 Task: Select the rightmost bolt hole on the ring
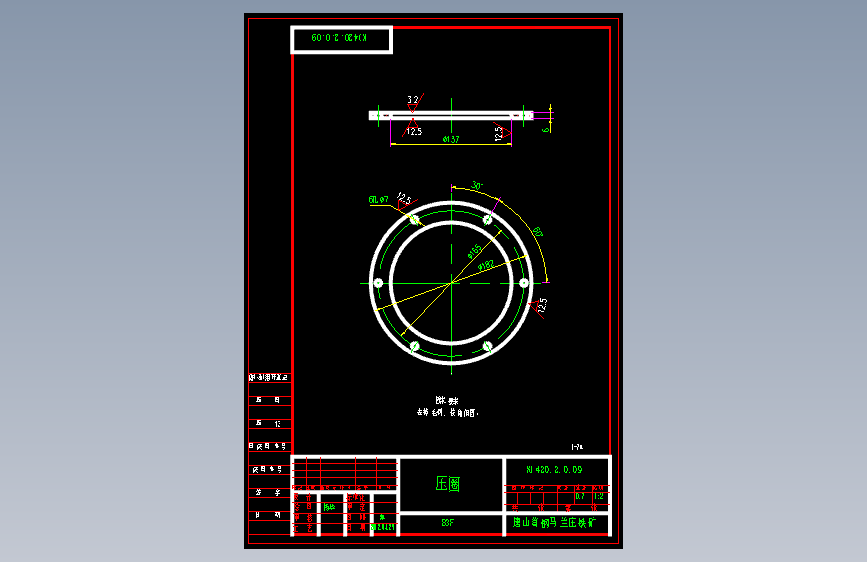point(524,283)
